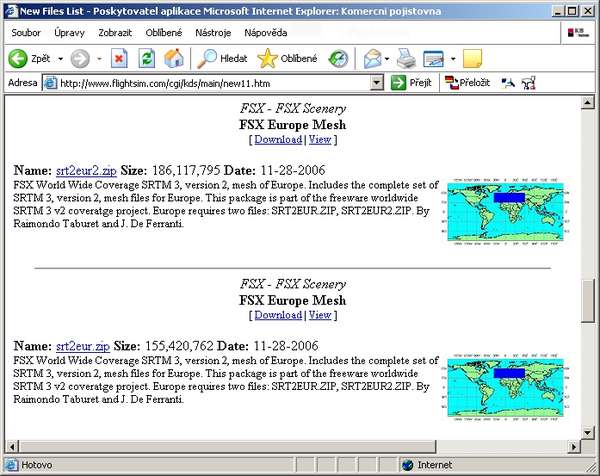Click the last links-bar icon after Přeložit
This screenshot has height=476, width=600.
pos(528,83)
